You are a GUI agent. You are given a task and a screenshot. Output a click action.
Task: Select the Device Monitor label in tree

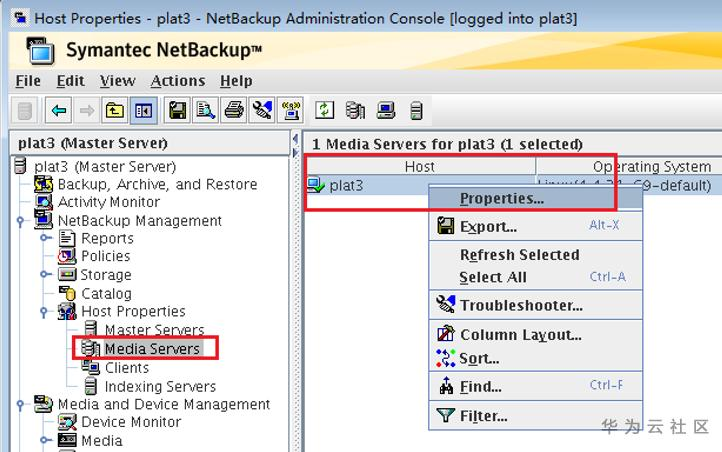pyautogui.click(x=131, y=422)
